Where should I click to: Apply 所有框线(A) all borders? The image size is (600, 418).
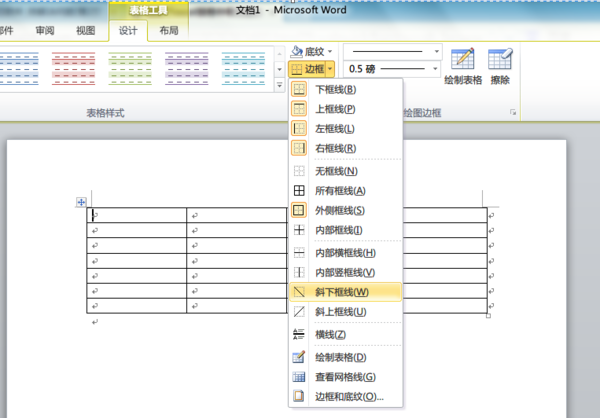point(346,191)
